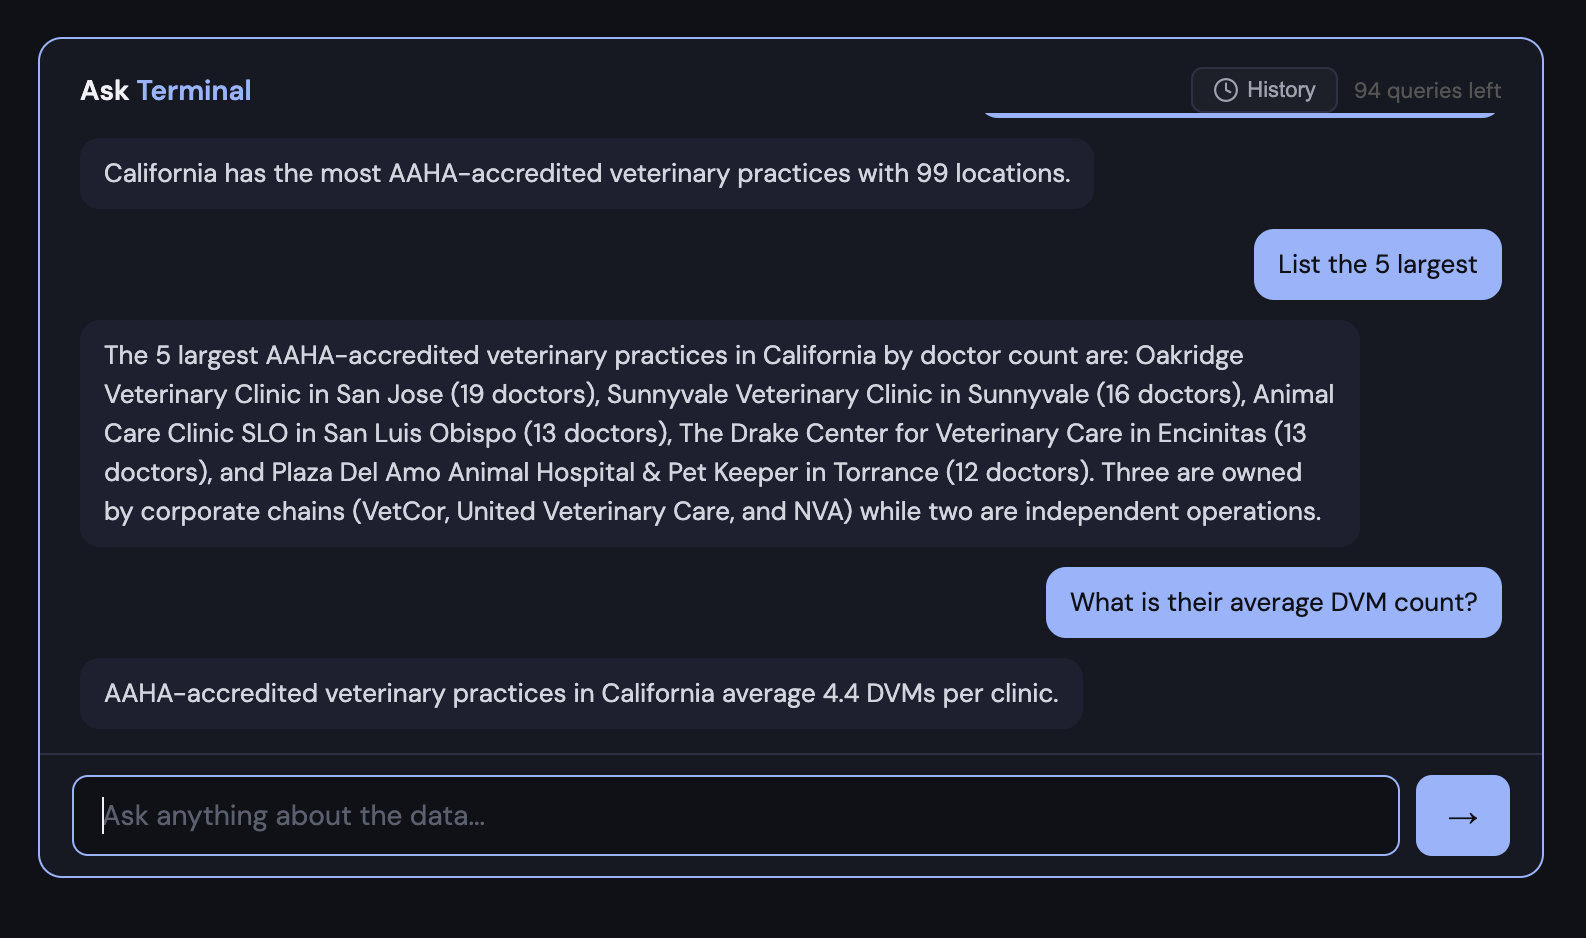Click 'Oakridge' in the 5 largest answer

pyautogui.click(x=1189, y=356)
